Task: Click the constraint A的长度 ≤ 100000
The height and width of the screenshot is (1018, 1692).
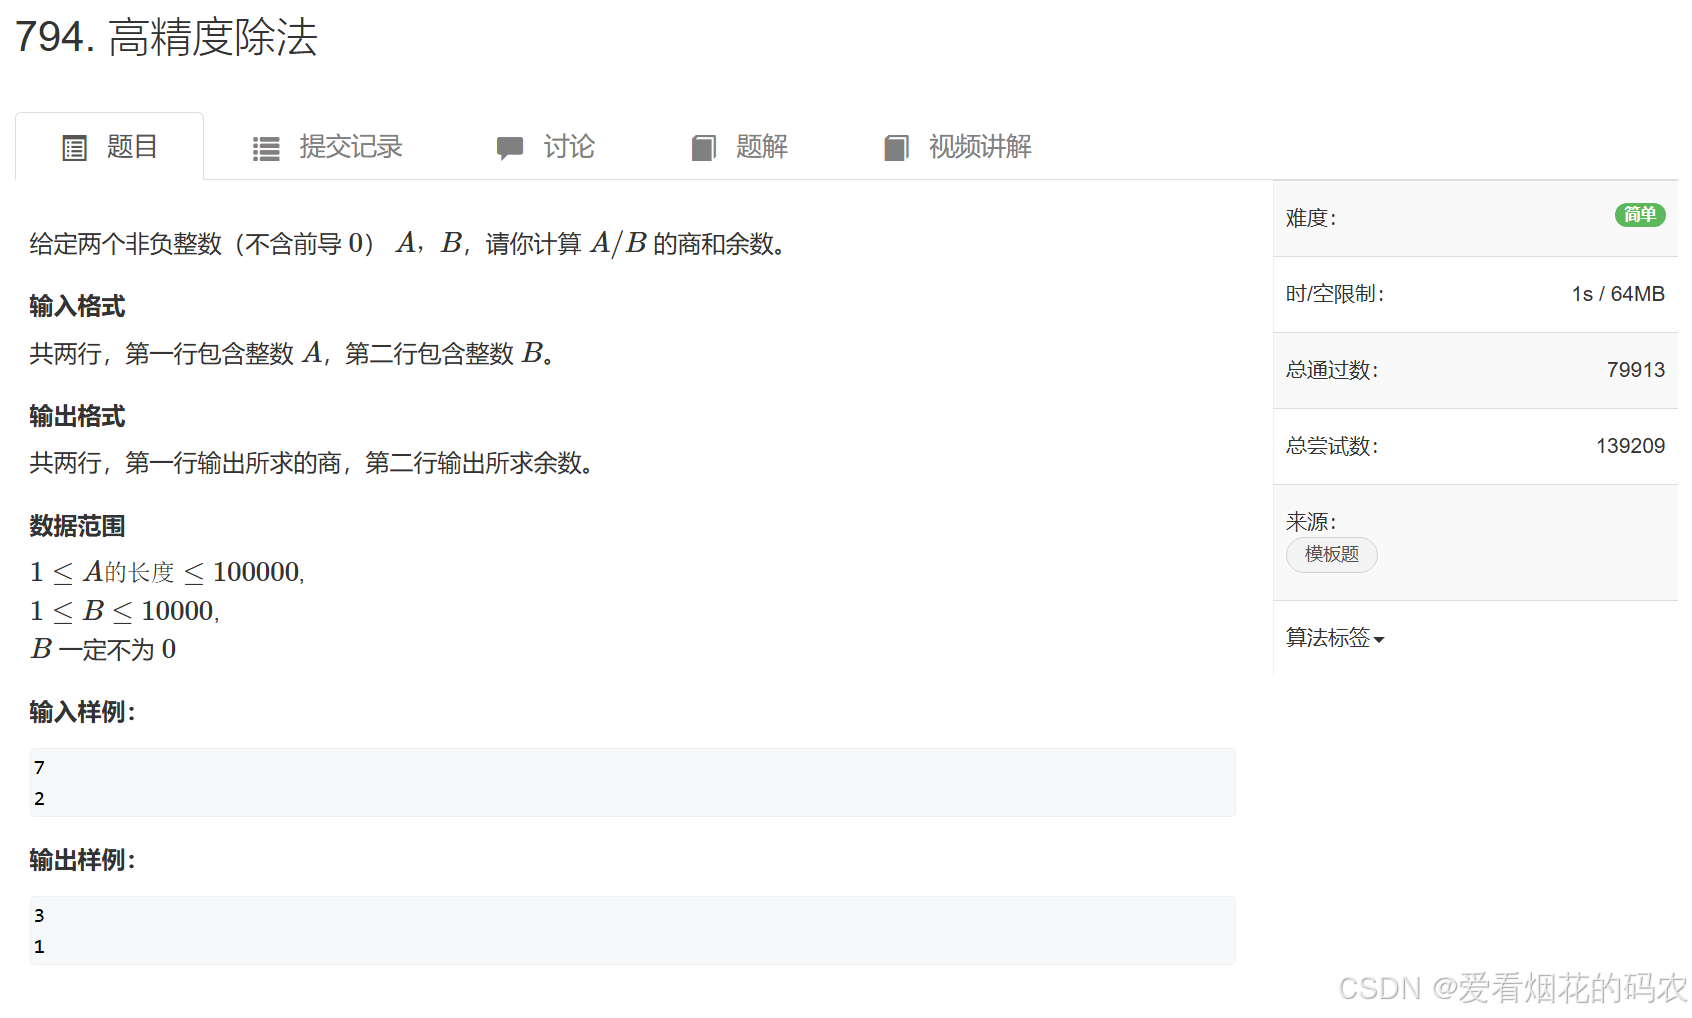Action: click(167, 572)
